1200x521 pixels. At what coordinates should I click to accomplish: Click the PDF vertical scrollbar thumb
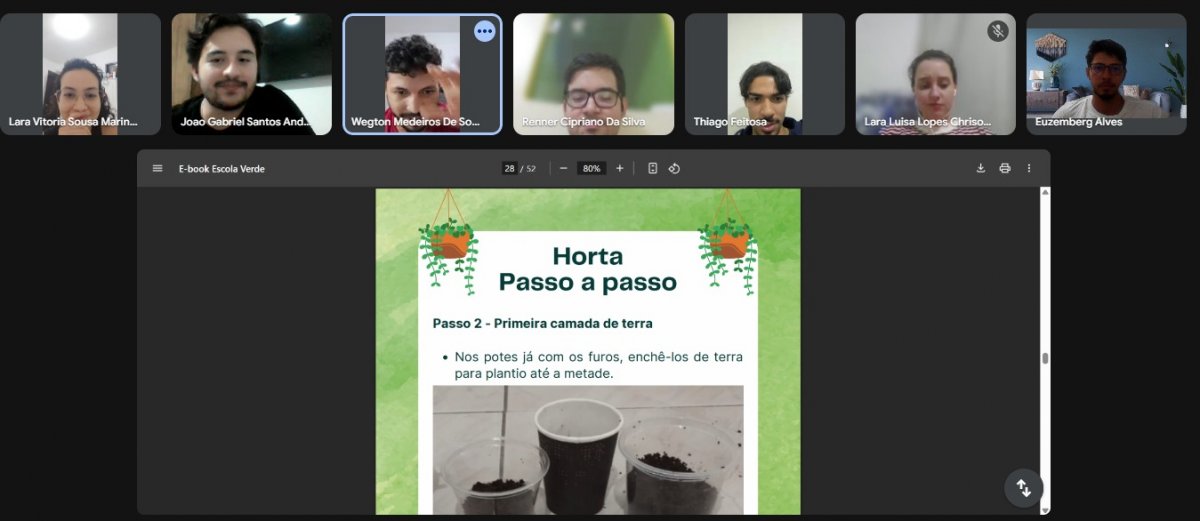pos(1045,358)
